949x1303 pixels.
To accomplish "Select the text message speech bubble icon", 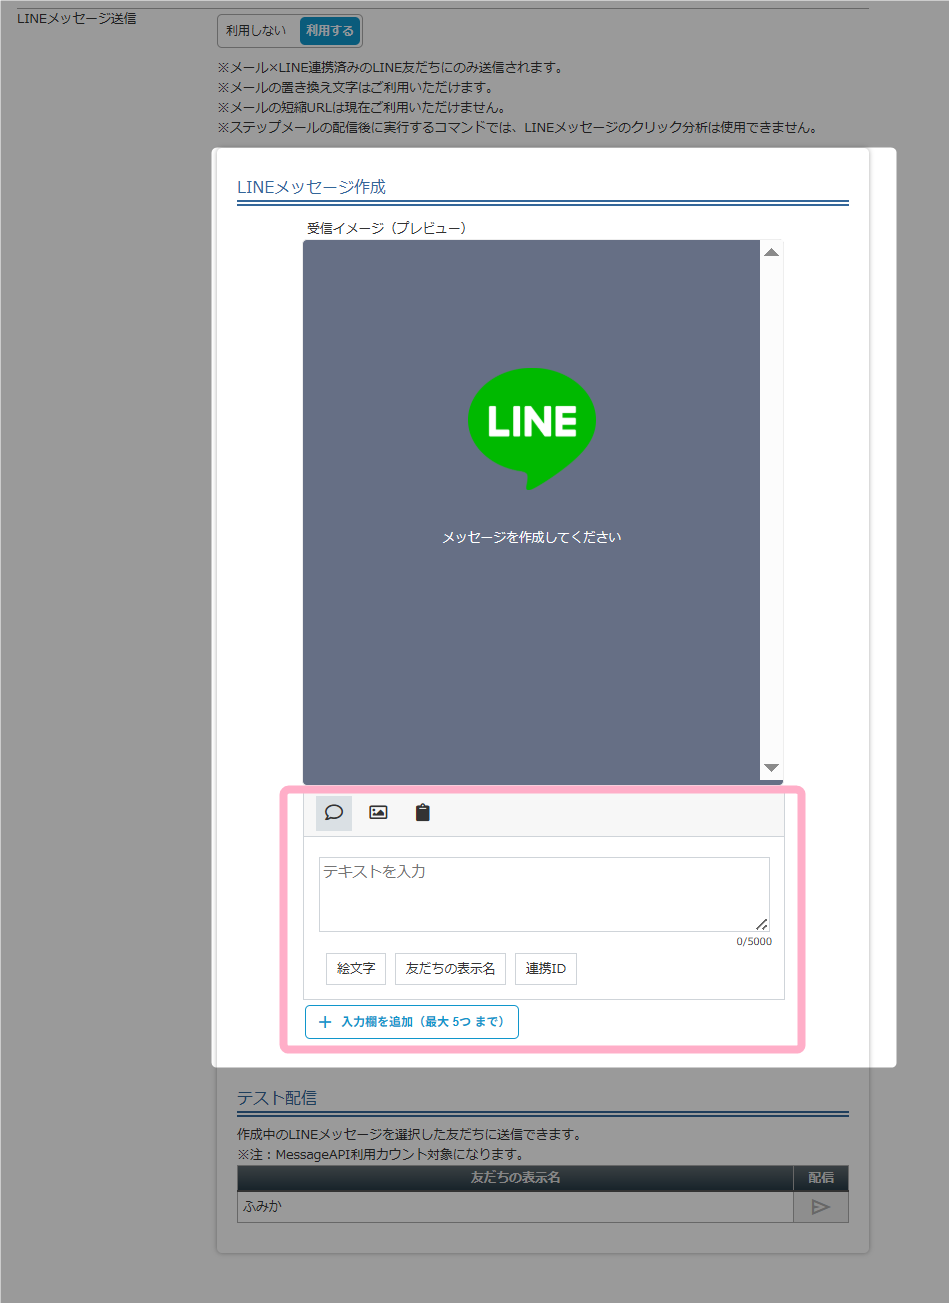I will (334, 813).
